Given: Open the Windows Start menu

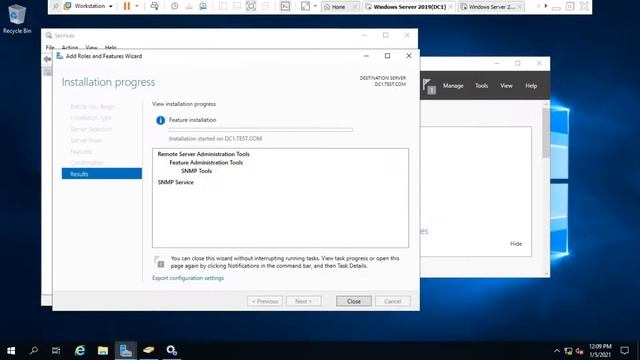Looking at the screenshot, I should [x=11, y=351].
